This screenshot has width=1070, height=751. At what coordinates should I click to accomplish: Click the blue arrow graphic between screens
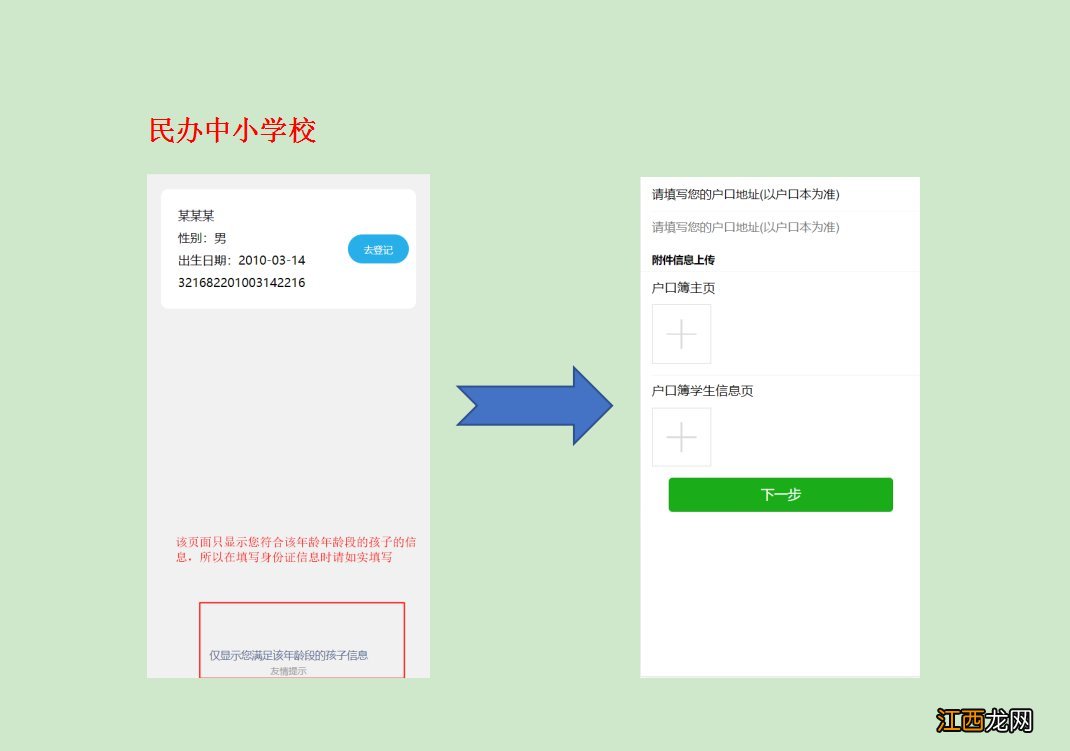(x=535, y=405)
